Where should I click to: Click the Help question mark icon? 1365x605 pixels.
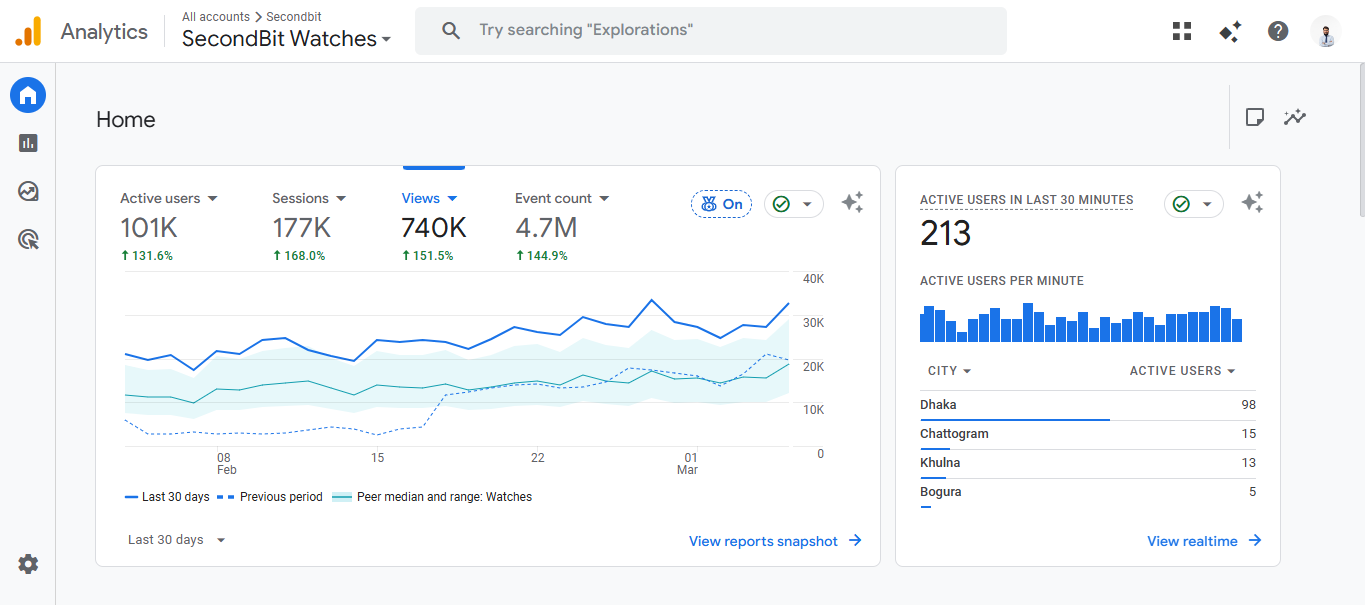click(x=1278, y=31)
